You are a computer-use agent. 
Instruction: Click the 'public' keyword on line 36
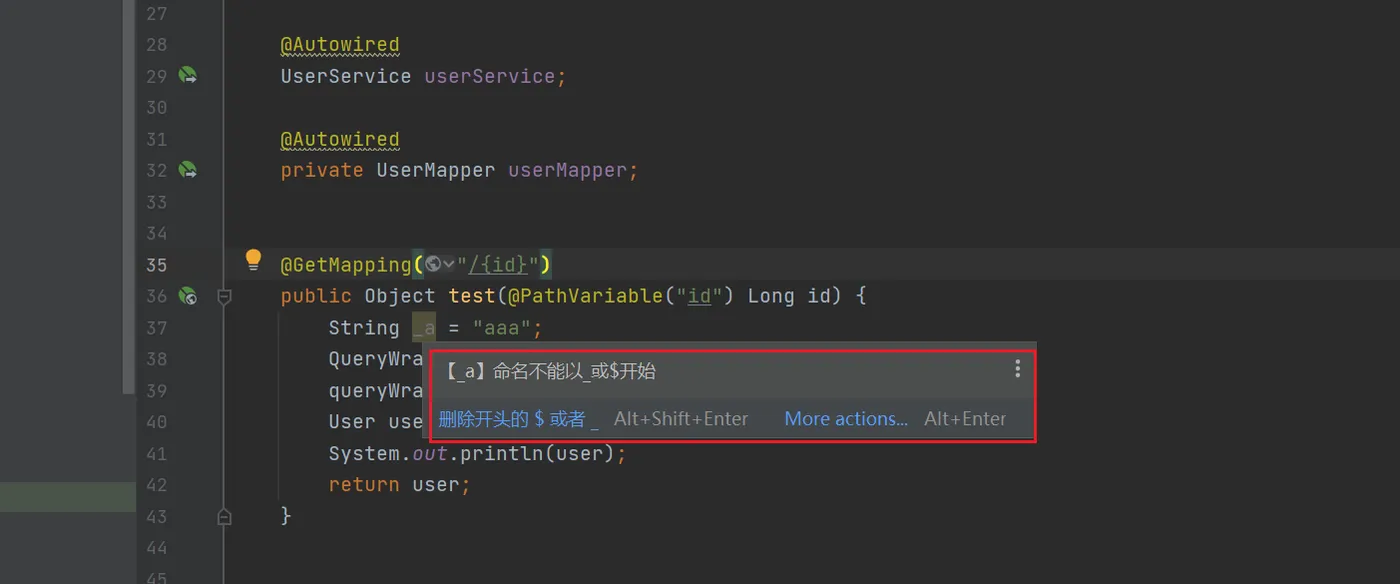(x=316, y=296)
